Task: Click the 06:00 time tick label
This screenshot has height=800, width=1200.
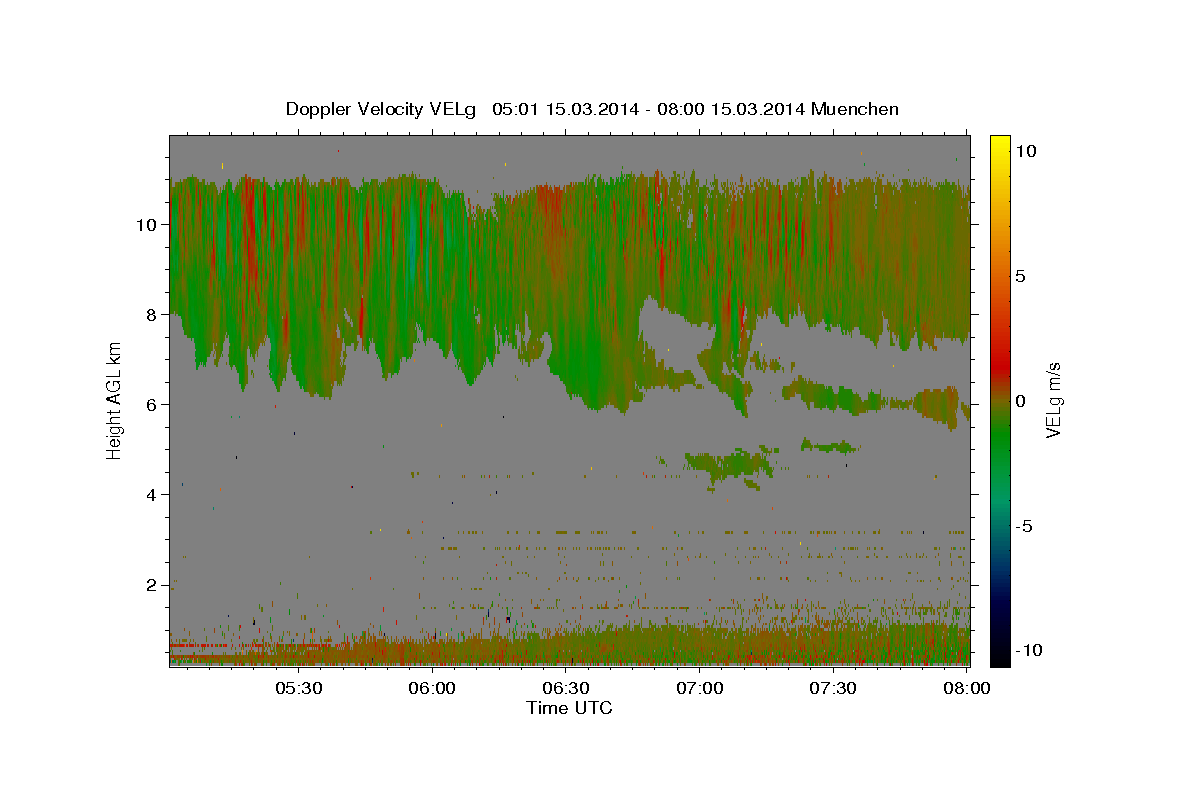Action: coord(432,688)
